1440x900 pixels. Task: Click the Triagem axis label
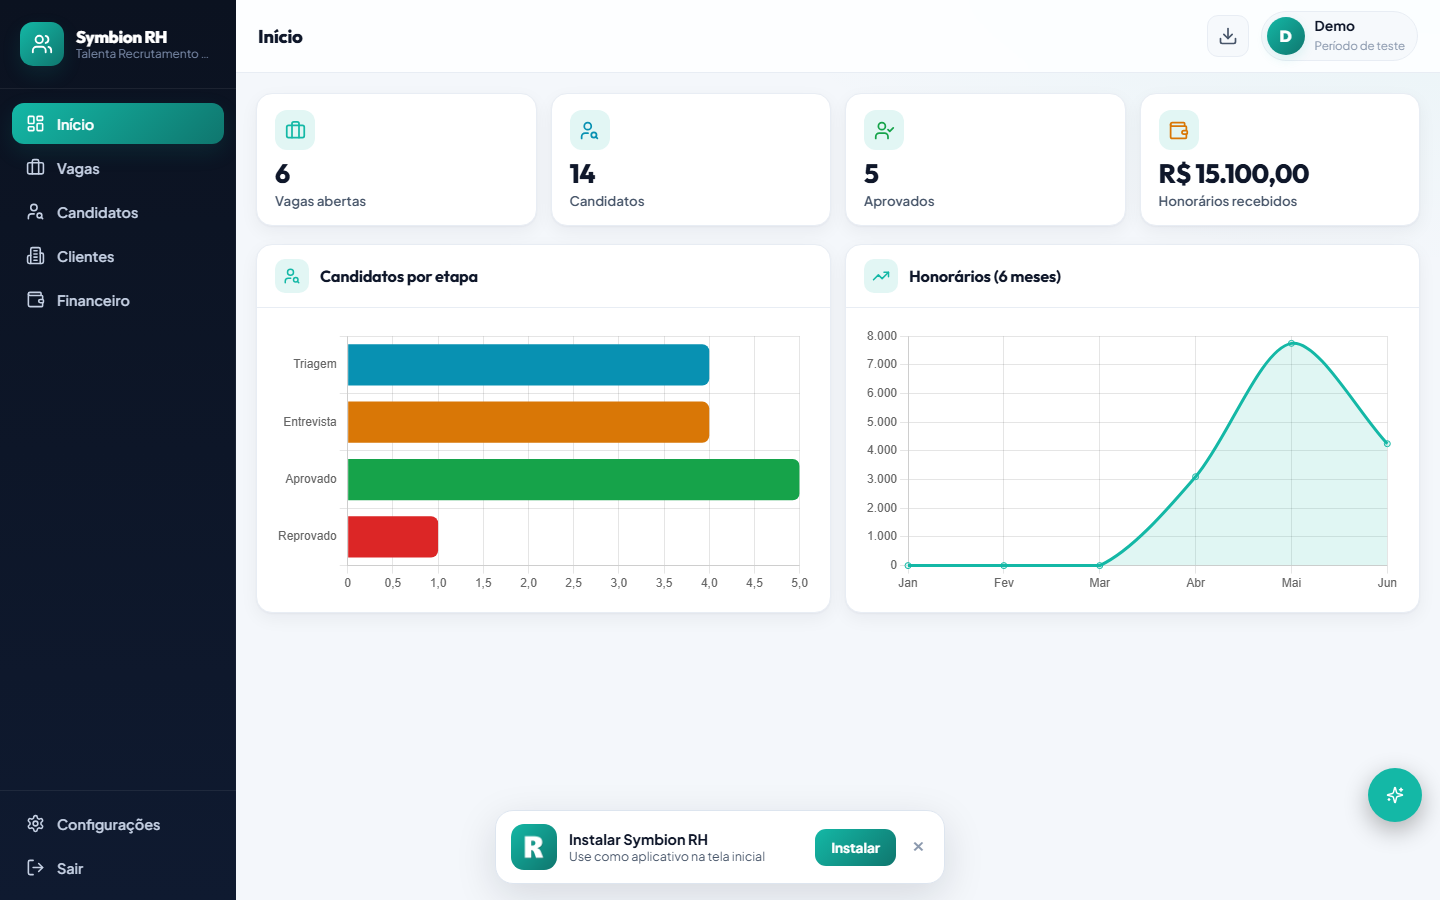click(x=315, y=364)
